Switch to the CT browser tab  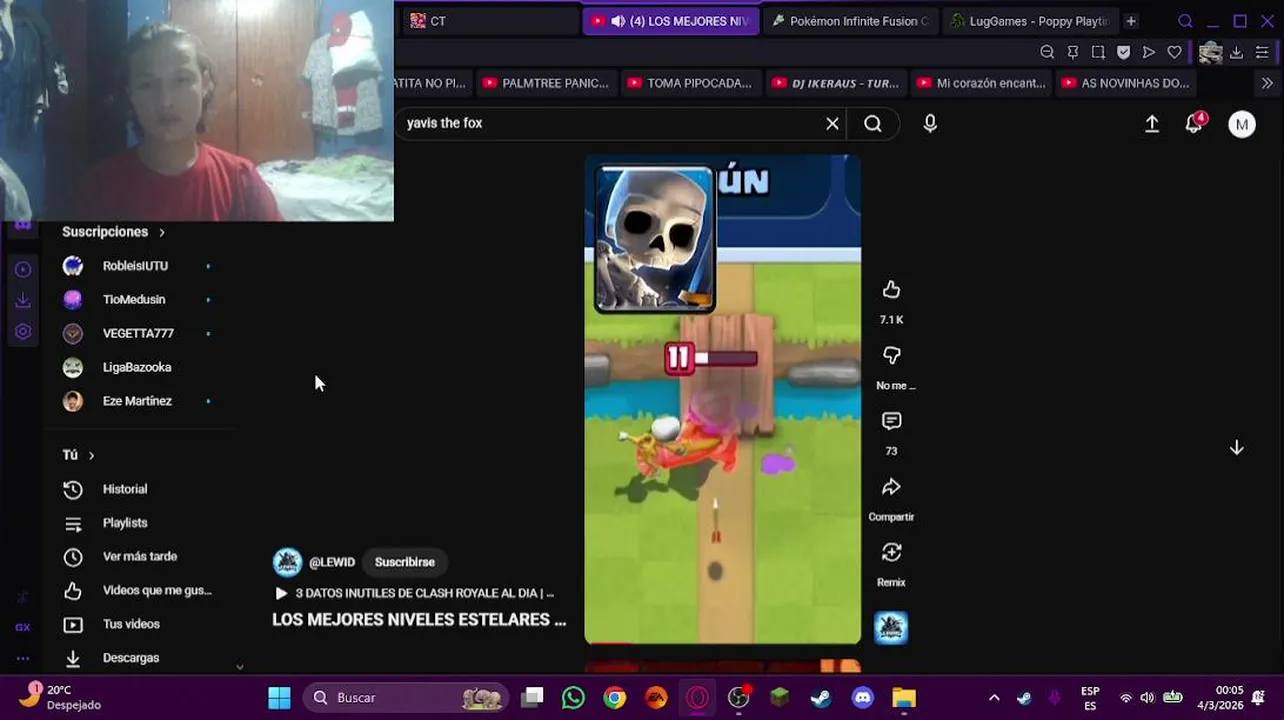[489, 21]
